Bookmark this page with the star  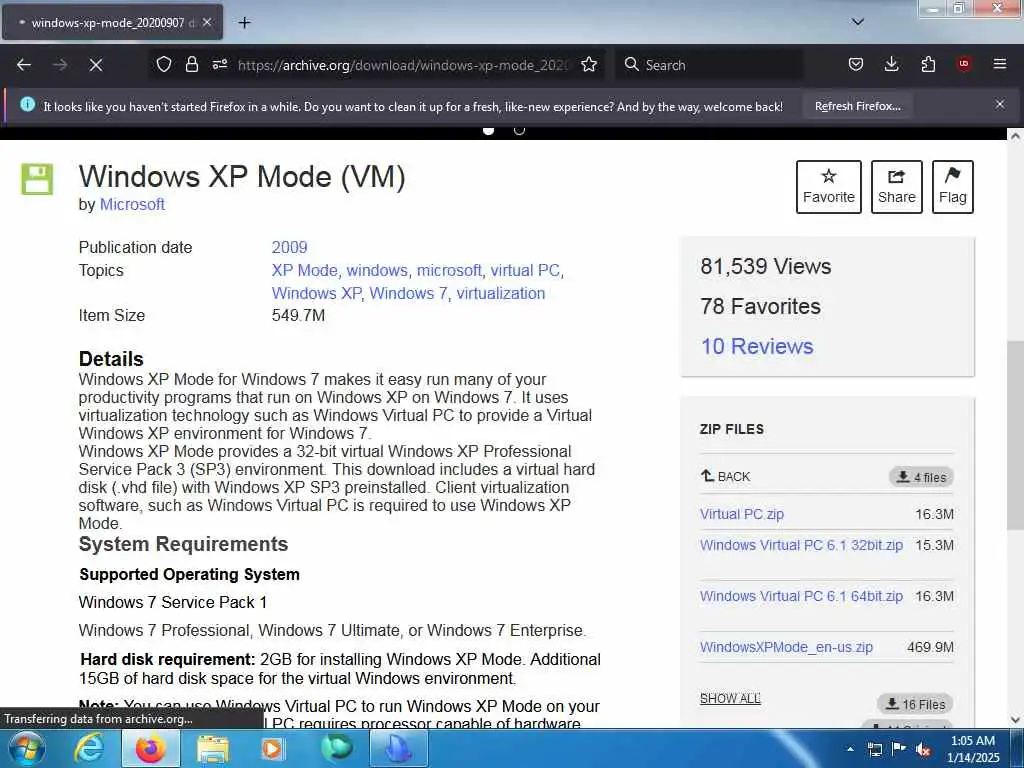tap(589, 65)
